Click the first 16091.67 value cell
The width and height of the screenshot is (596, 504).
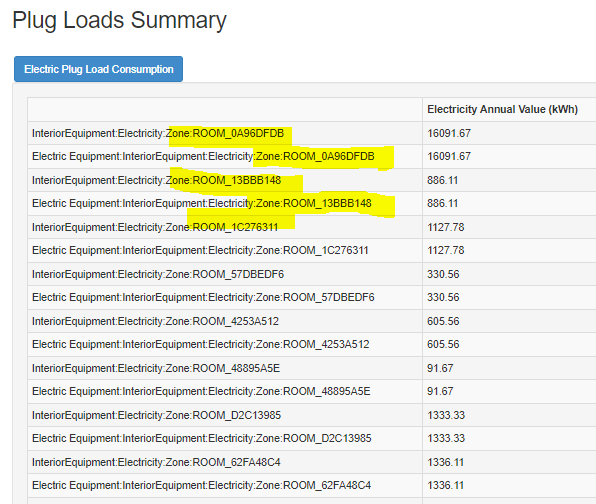(449, 133)
